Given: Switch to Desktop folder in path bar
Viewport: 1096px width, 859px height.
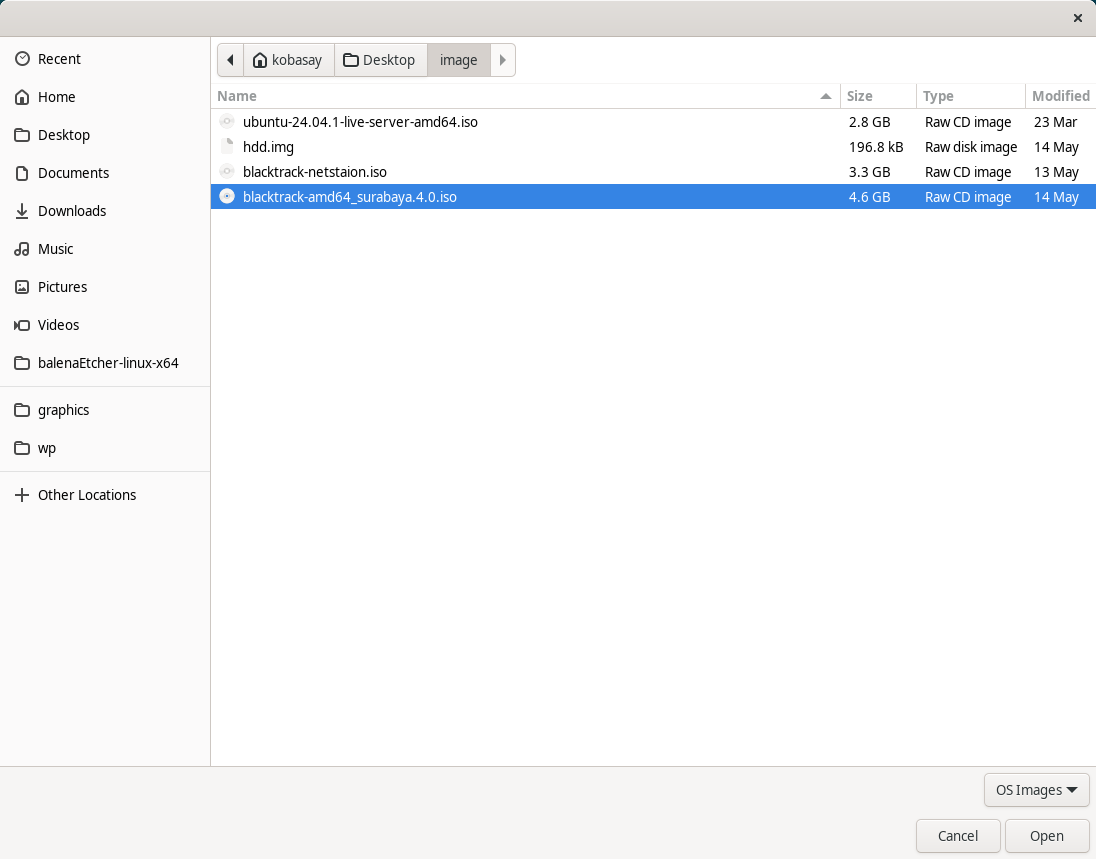Looking at the screenshot, I should click(x=380, y=60).
